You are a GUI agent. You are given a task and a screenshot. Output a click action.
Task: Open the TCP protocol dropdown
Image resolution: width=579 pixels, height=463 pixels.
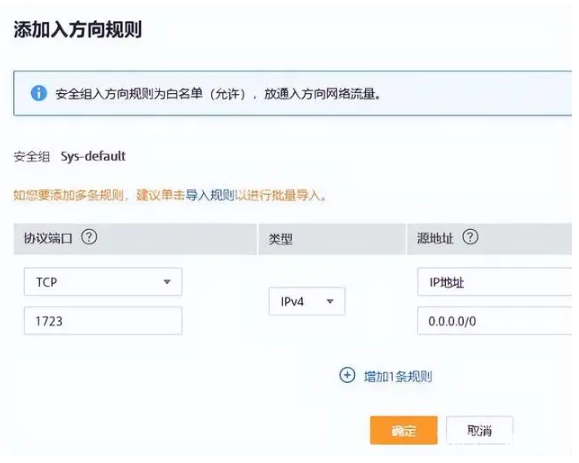pyautogui.click(x=103, y=282)
